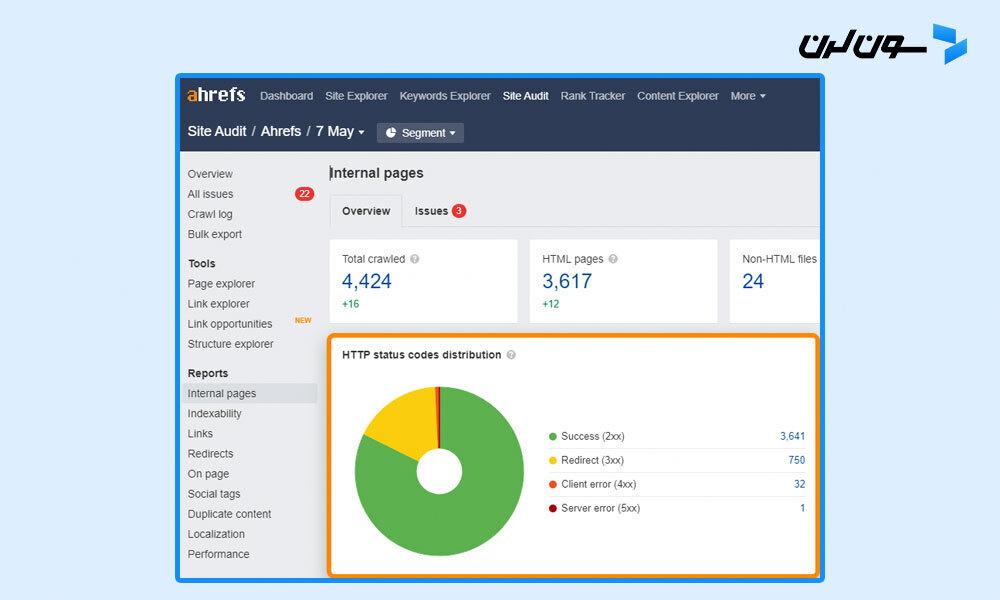
Task: Go to Dashboard in the top navigation
Action: [x=286, y=96]
